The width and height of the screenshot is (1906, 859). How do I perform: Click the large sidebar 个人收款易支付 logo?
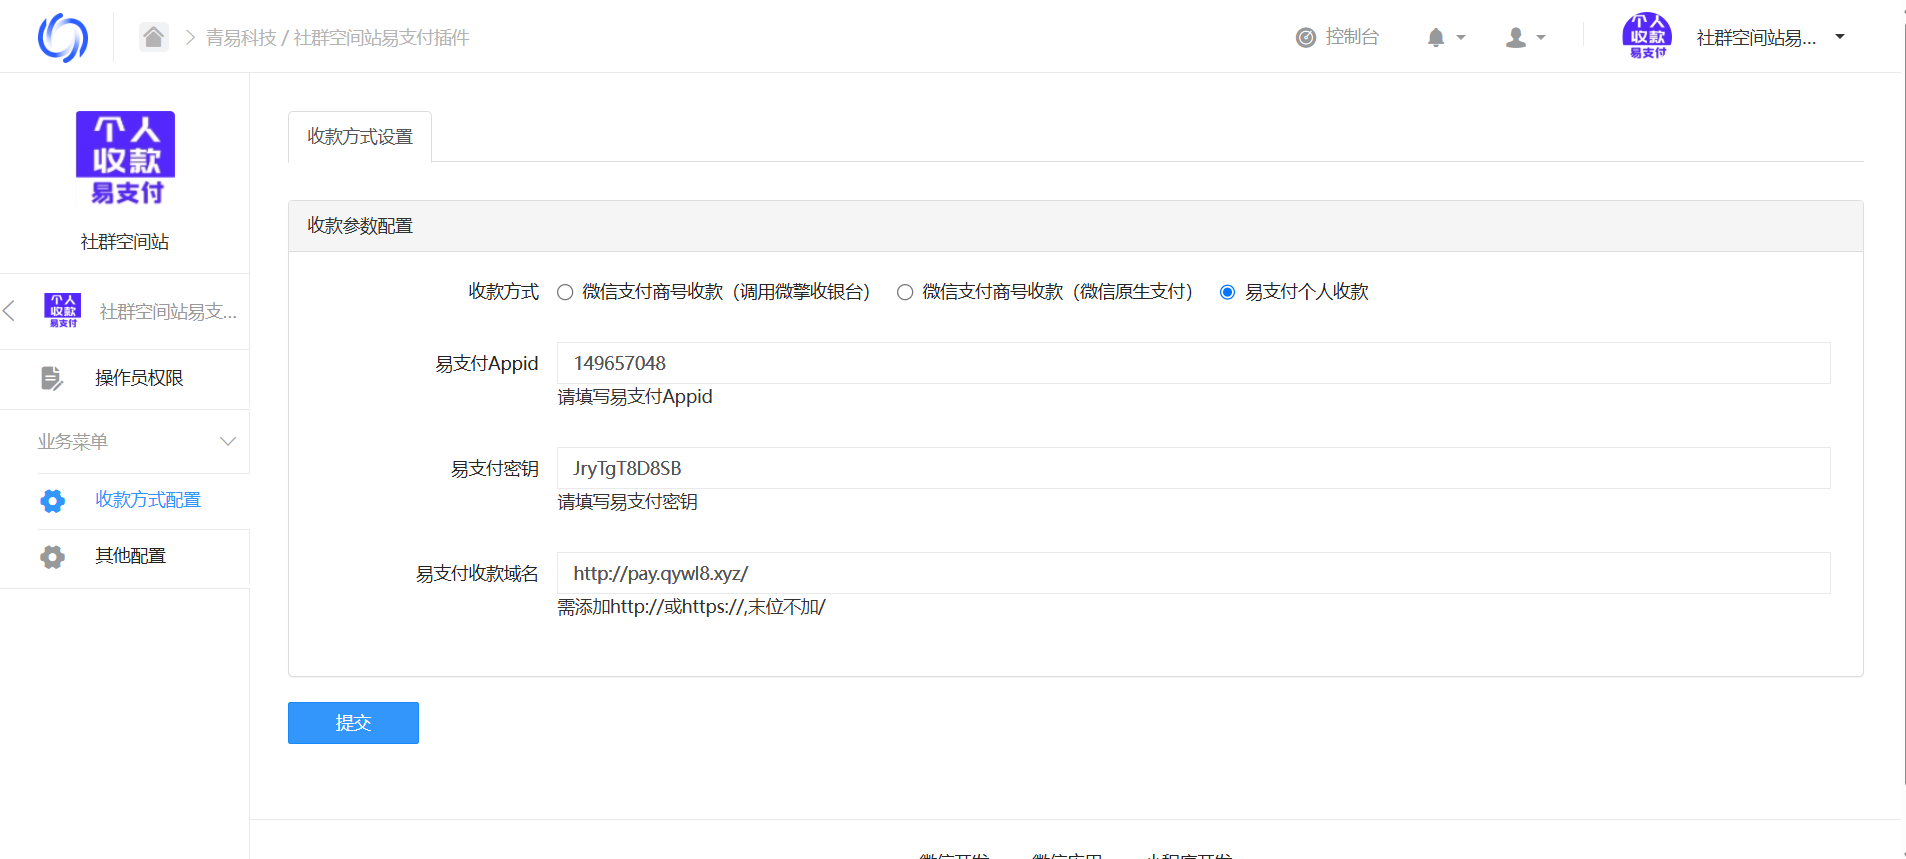125,158
